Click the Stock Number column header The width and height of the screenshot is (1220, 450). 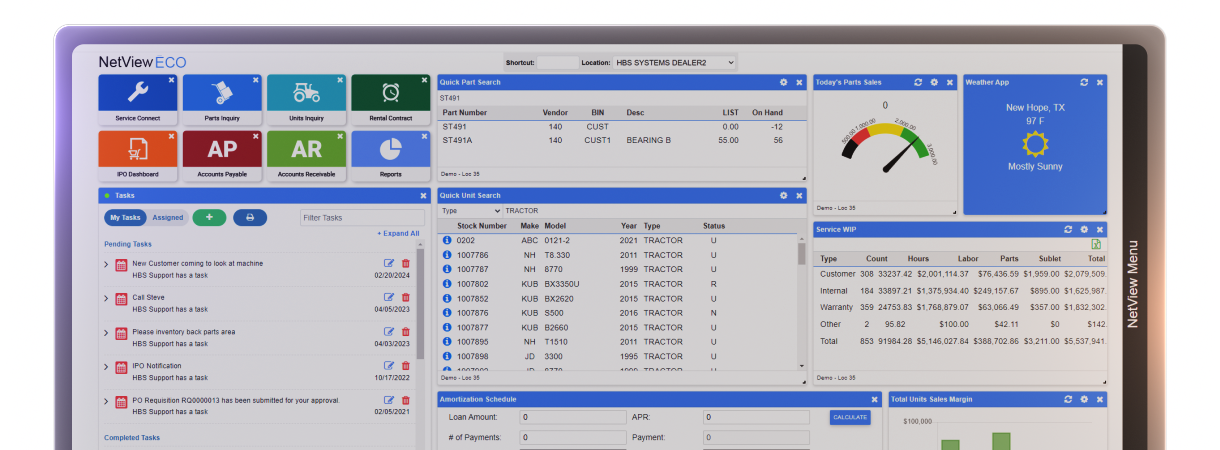[x=482, y=226]
